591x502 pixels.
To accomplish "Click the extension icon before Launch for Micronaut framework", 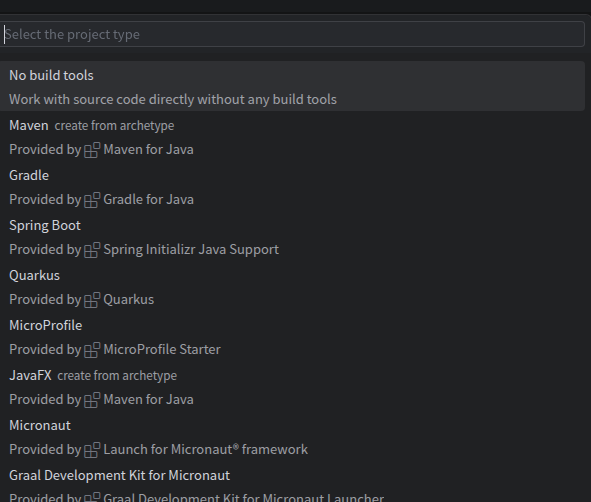I will coord(92,450).
